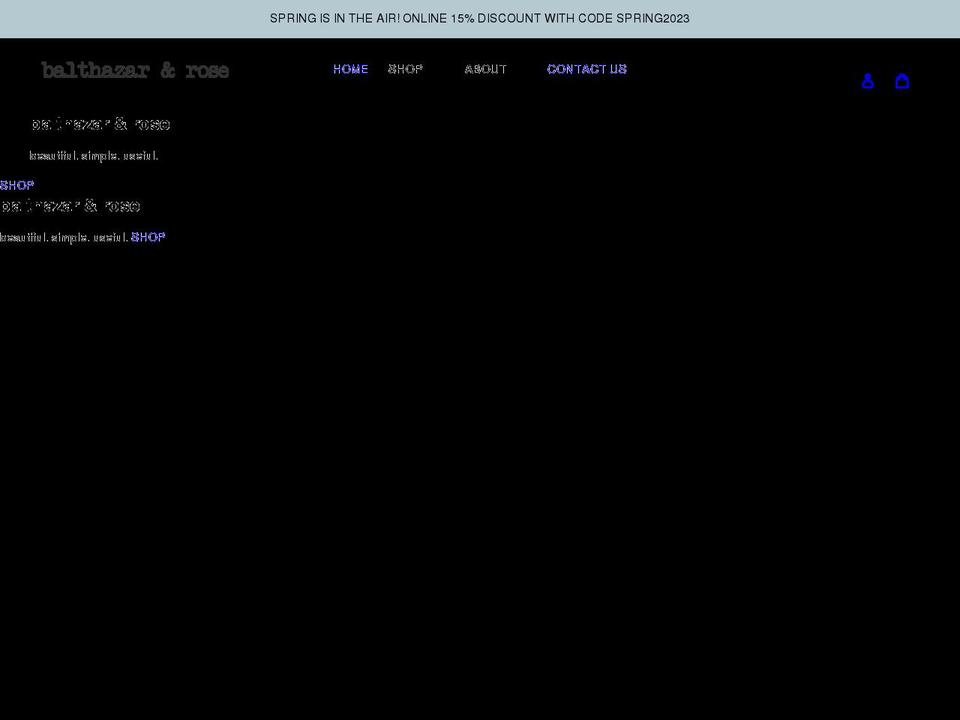Open the account login icon
This screenshot has width=960, height=720.
(x=868, y=81)
